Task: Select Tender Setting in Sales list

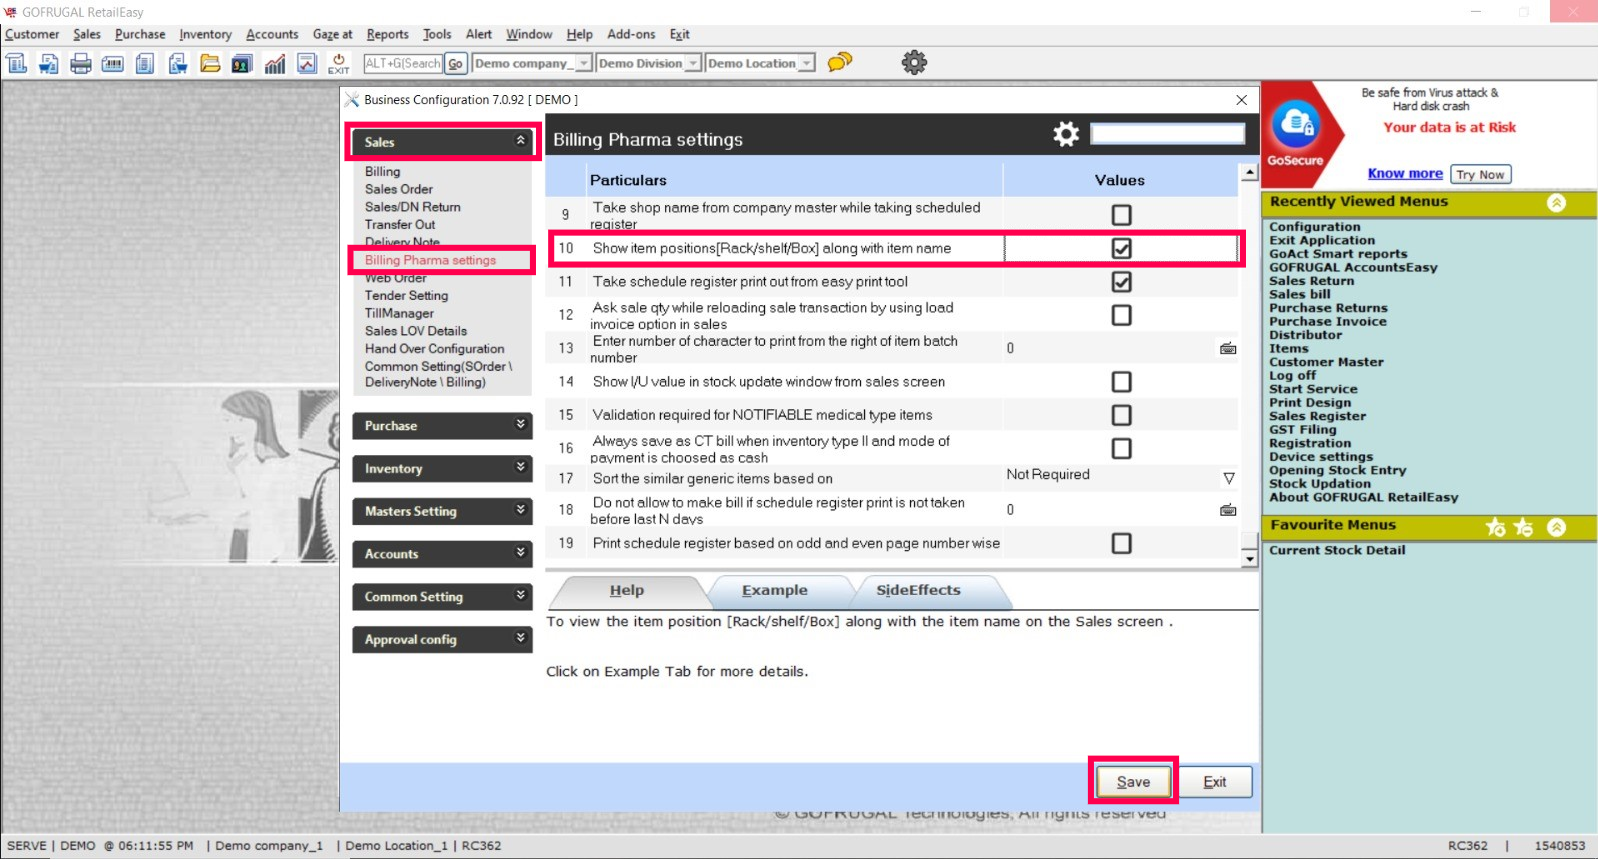Action: click(x=406, y=295)
